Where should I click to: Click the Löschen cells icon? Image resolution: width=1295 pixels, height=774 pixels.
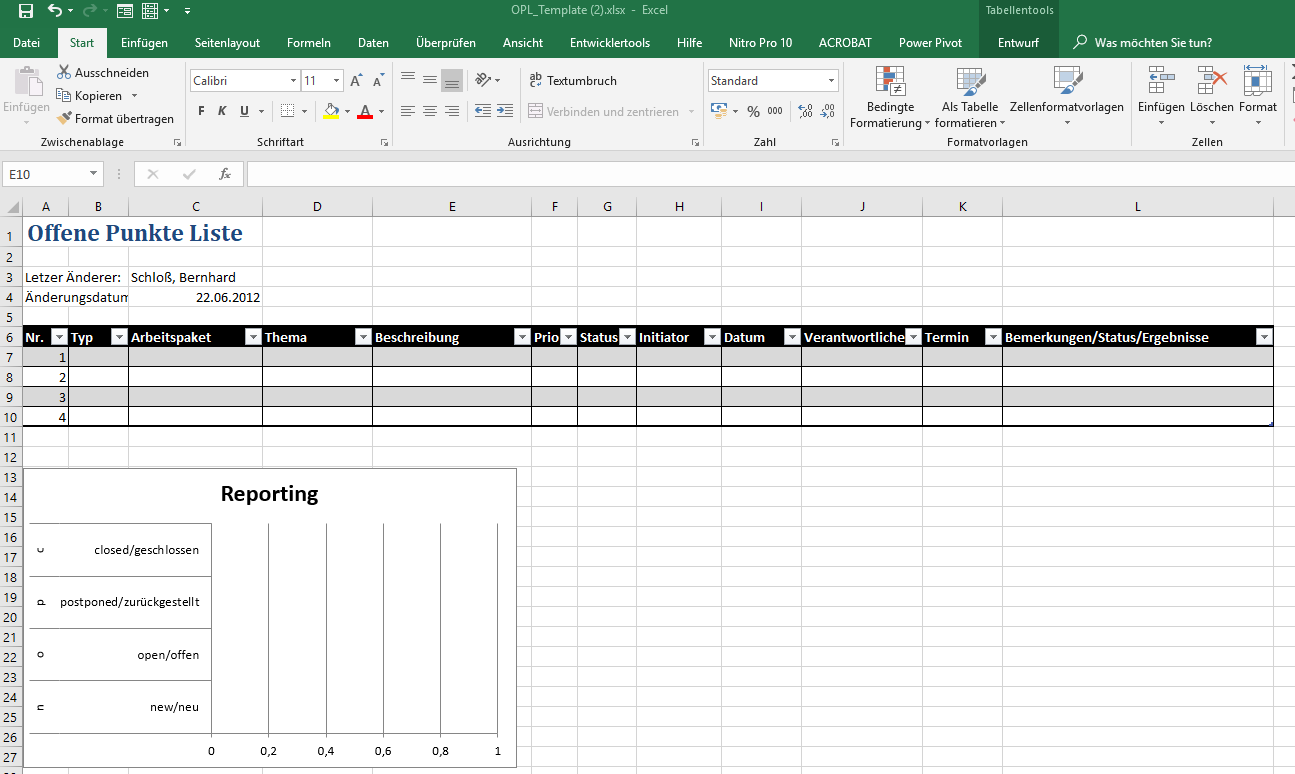click(x=1211, y=81)
